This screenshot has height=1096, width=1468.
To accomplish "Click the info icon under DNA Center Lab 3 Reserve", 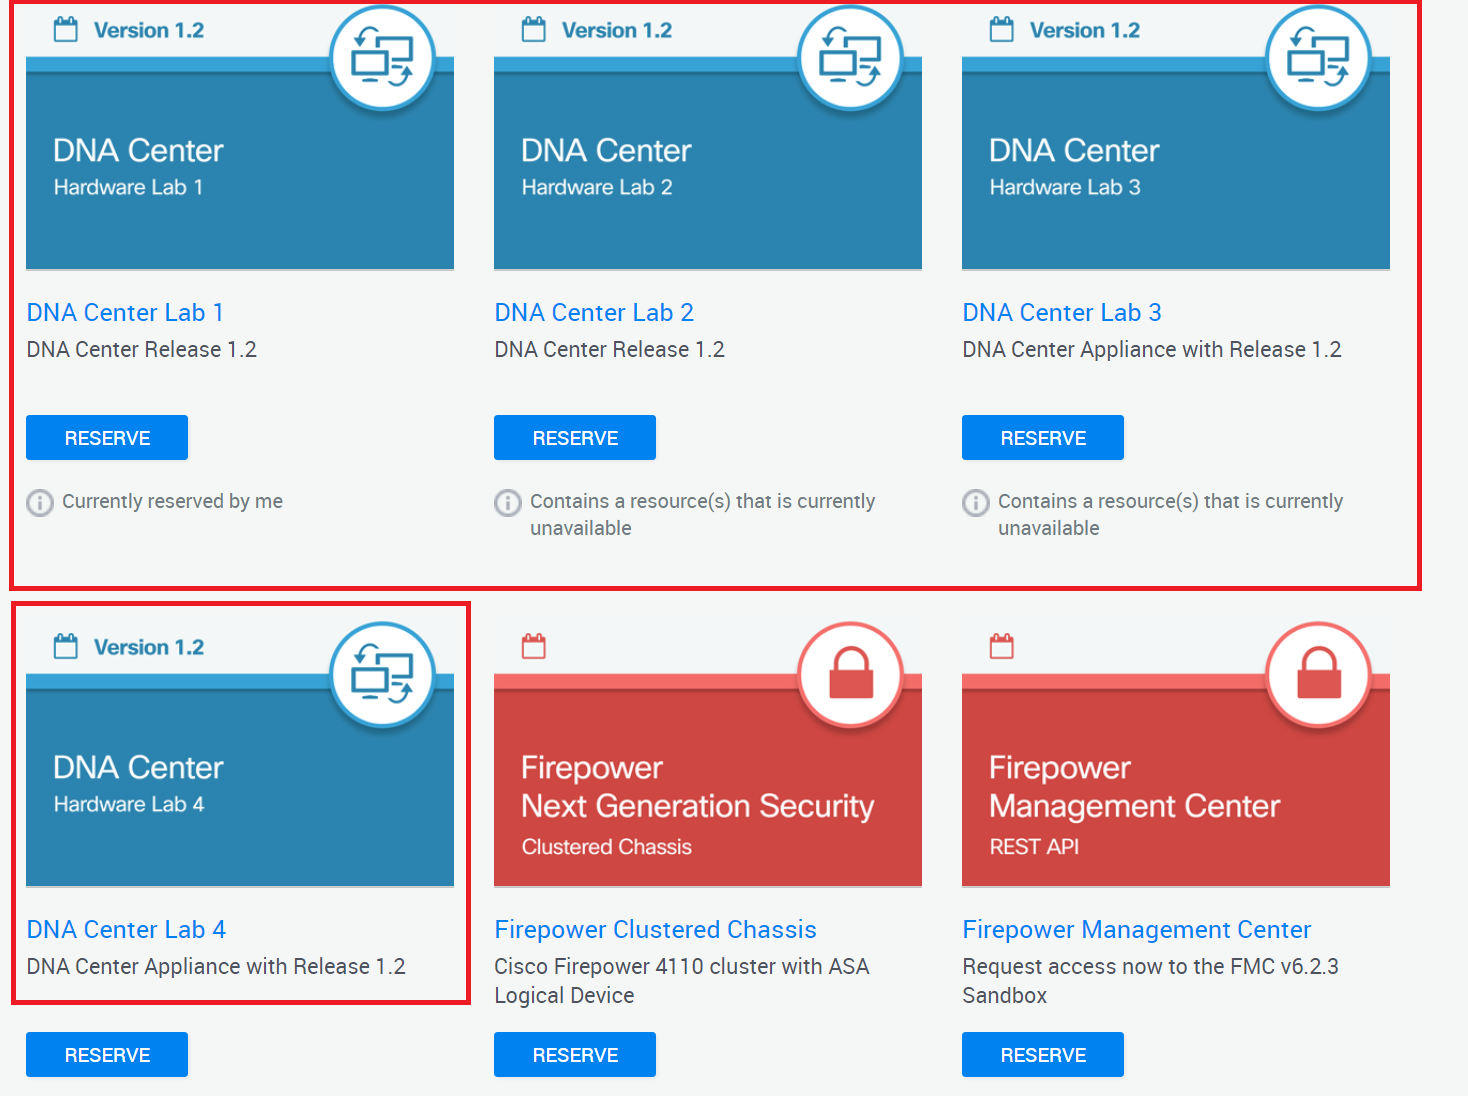I will coord(976,502).
